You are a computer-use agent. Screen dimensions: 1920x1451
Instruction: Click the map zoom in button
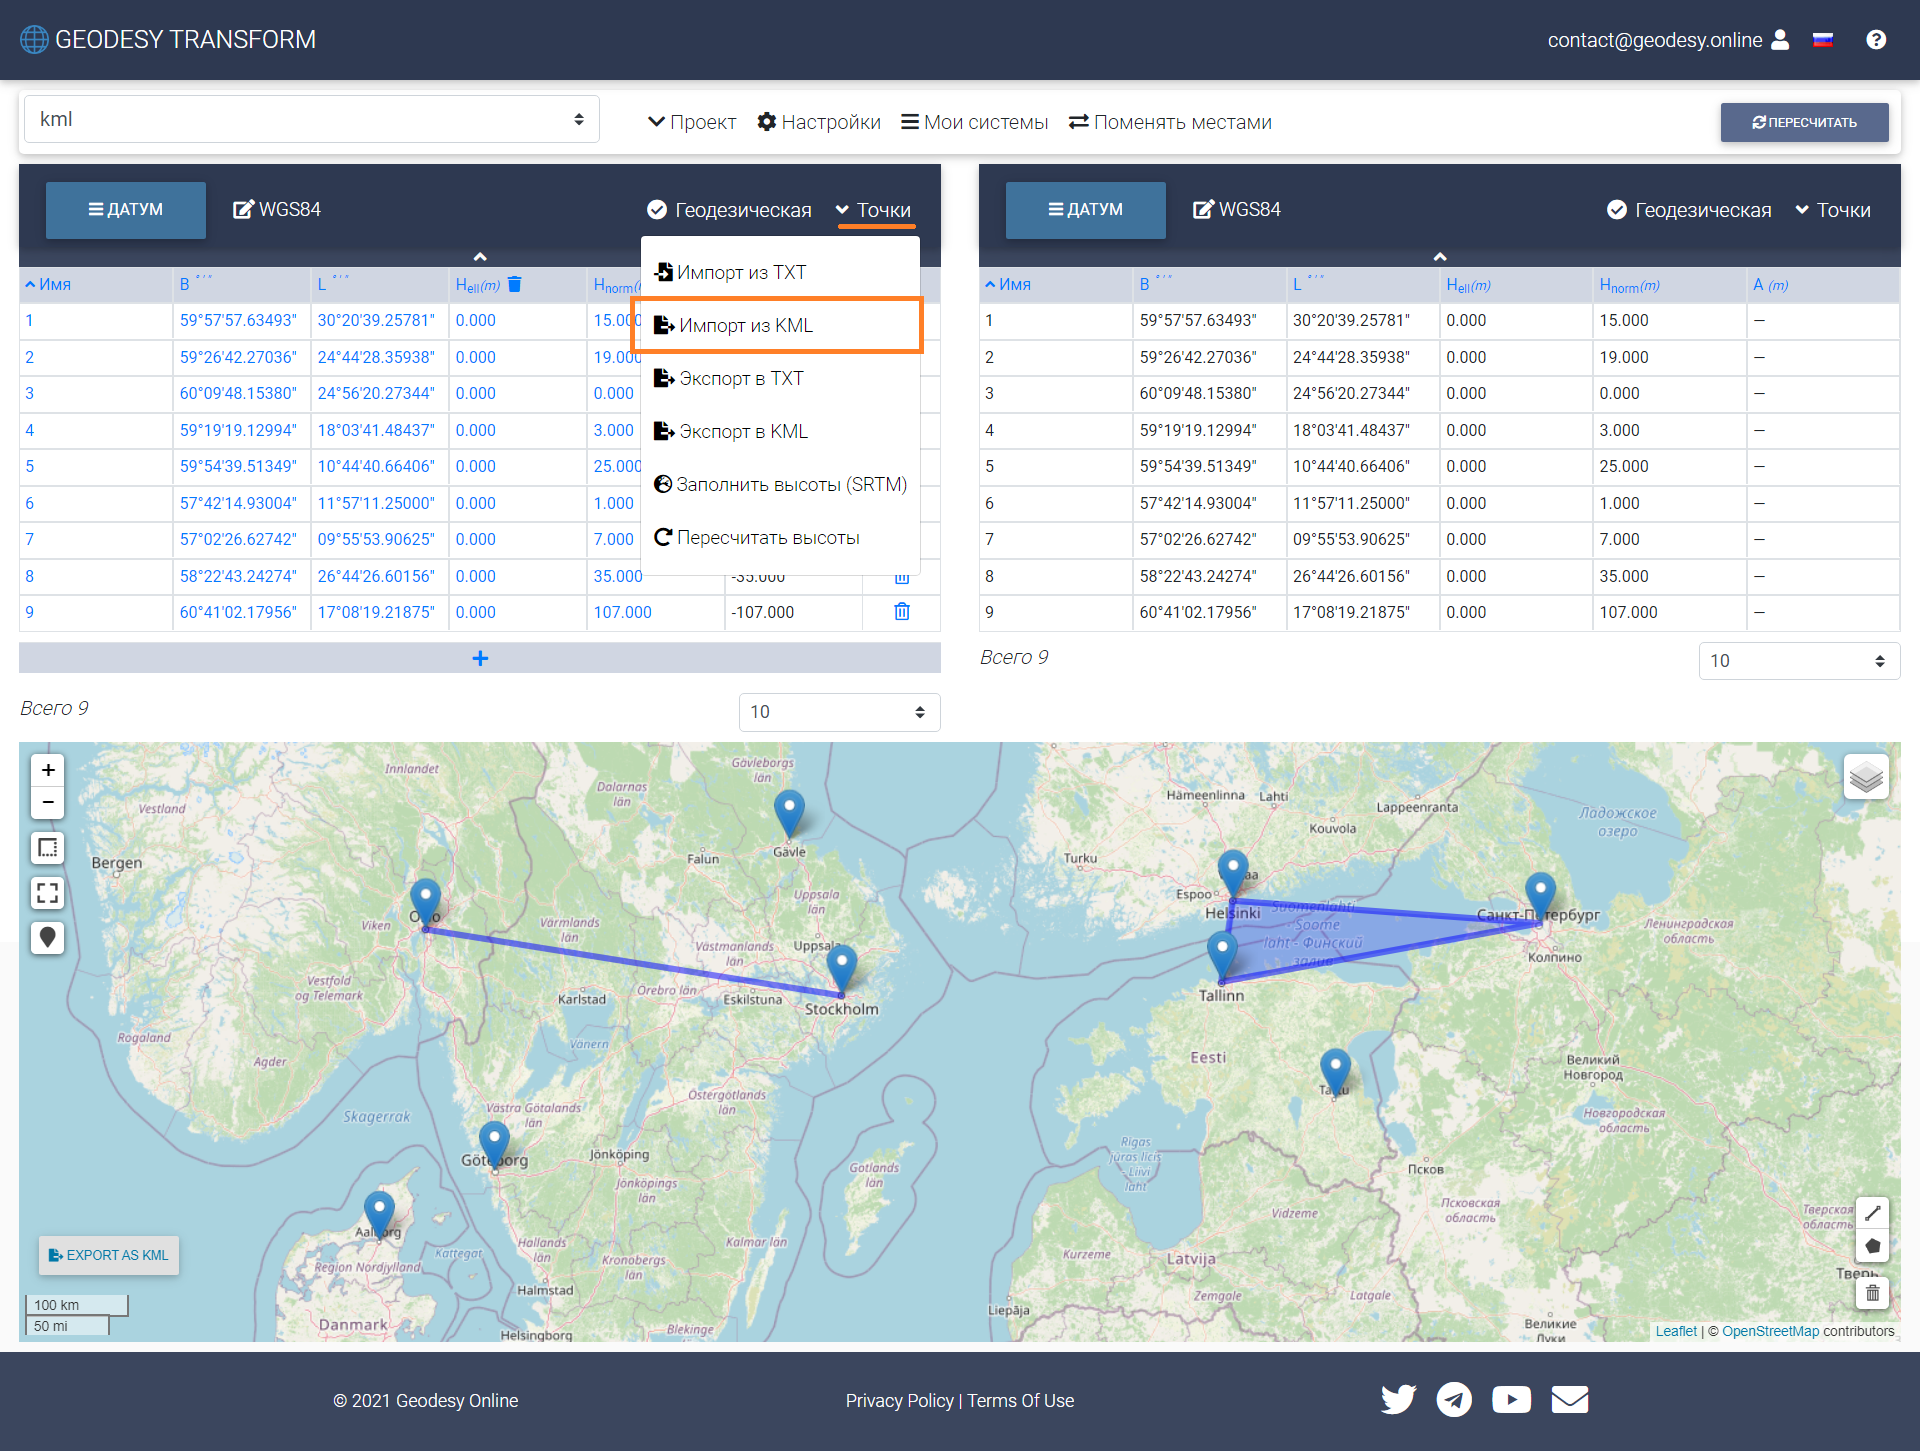point(47,770)
